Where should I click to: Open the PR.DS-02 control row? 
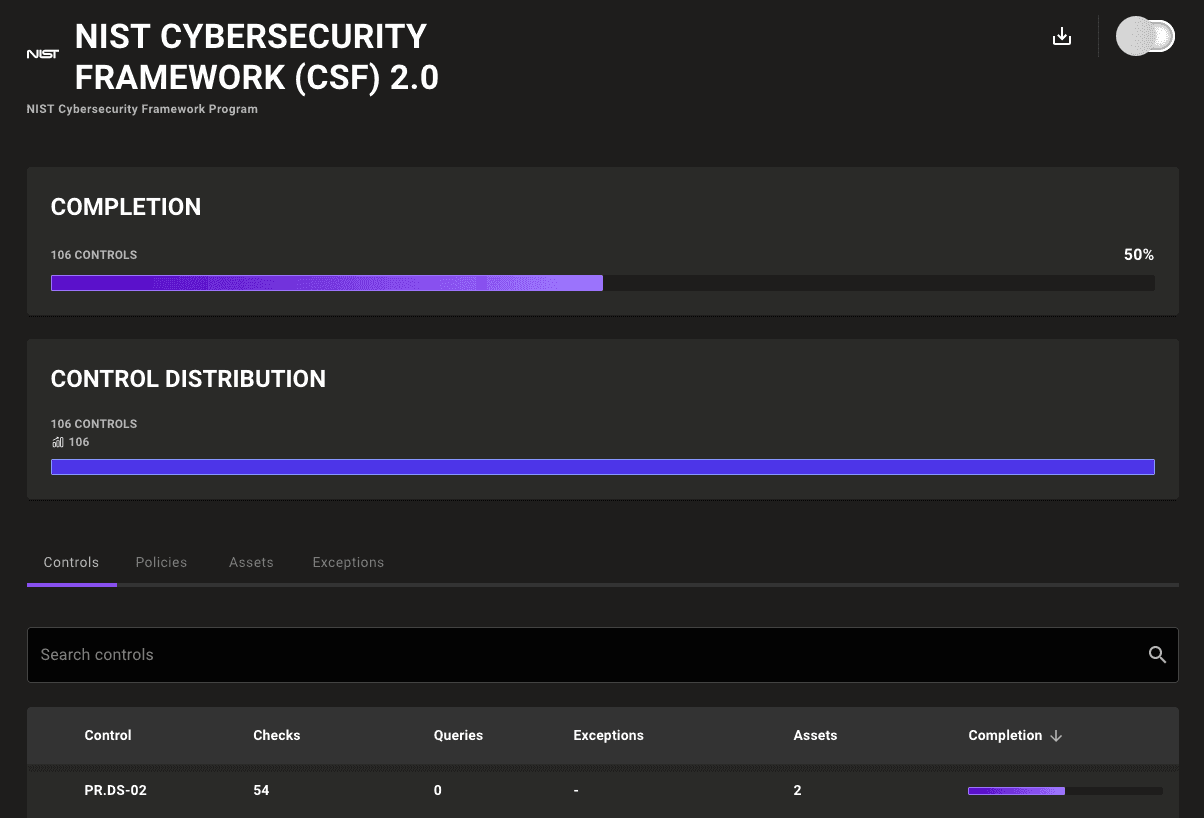(x=116, y=790)
